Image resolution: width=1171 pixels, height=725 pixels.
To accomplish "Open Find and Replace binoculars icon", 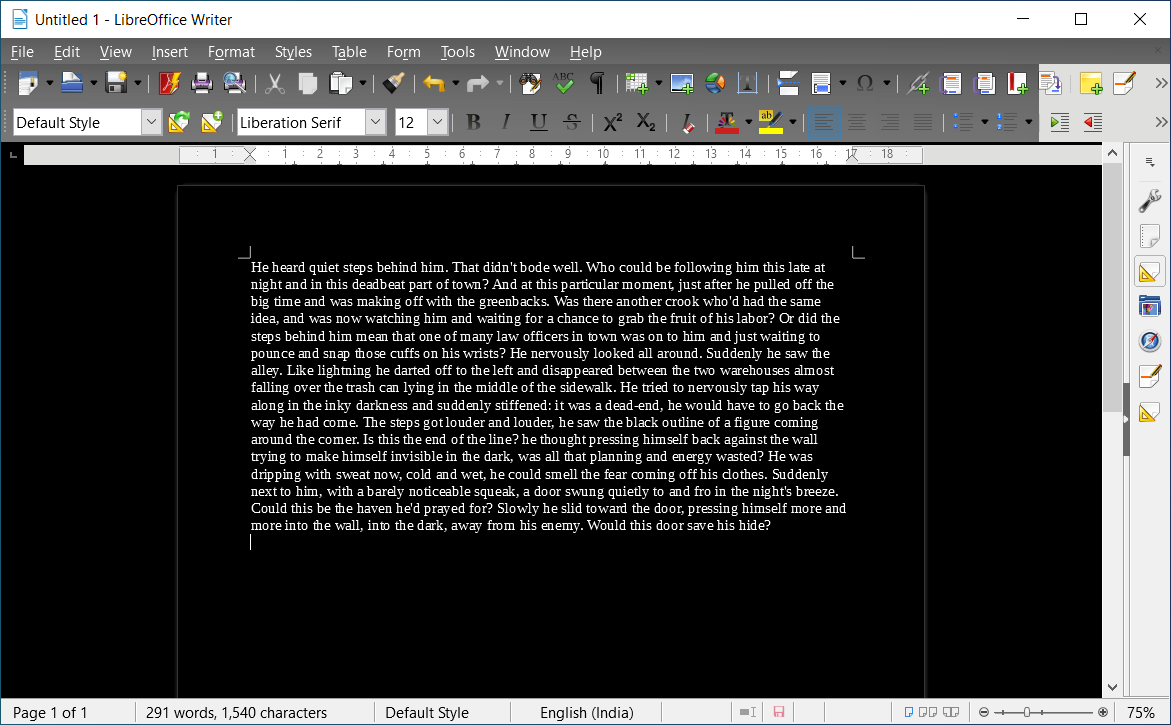I will tap(530, 83).
